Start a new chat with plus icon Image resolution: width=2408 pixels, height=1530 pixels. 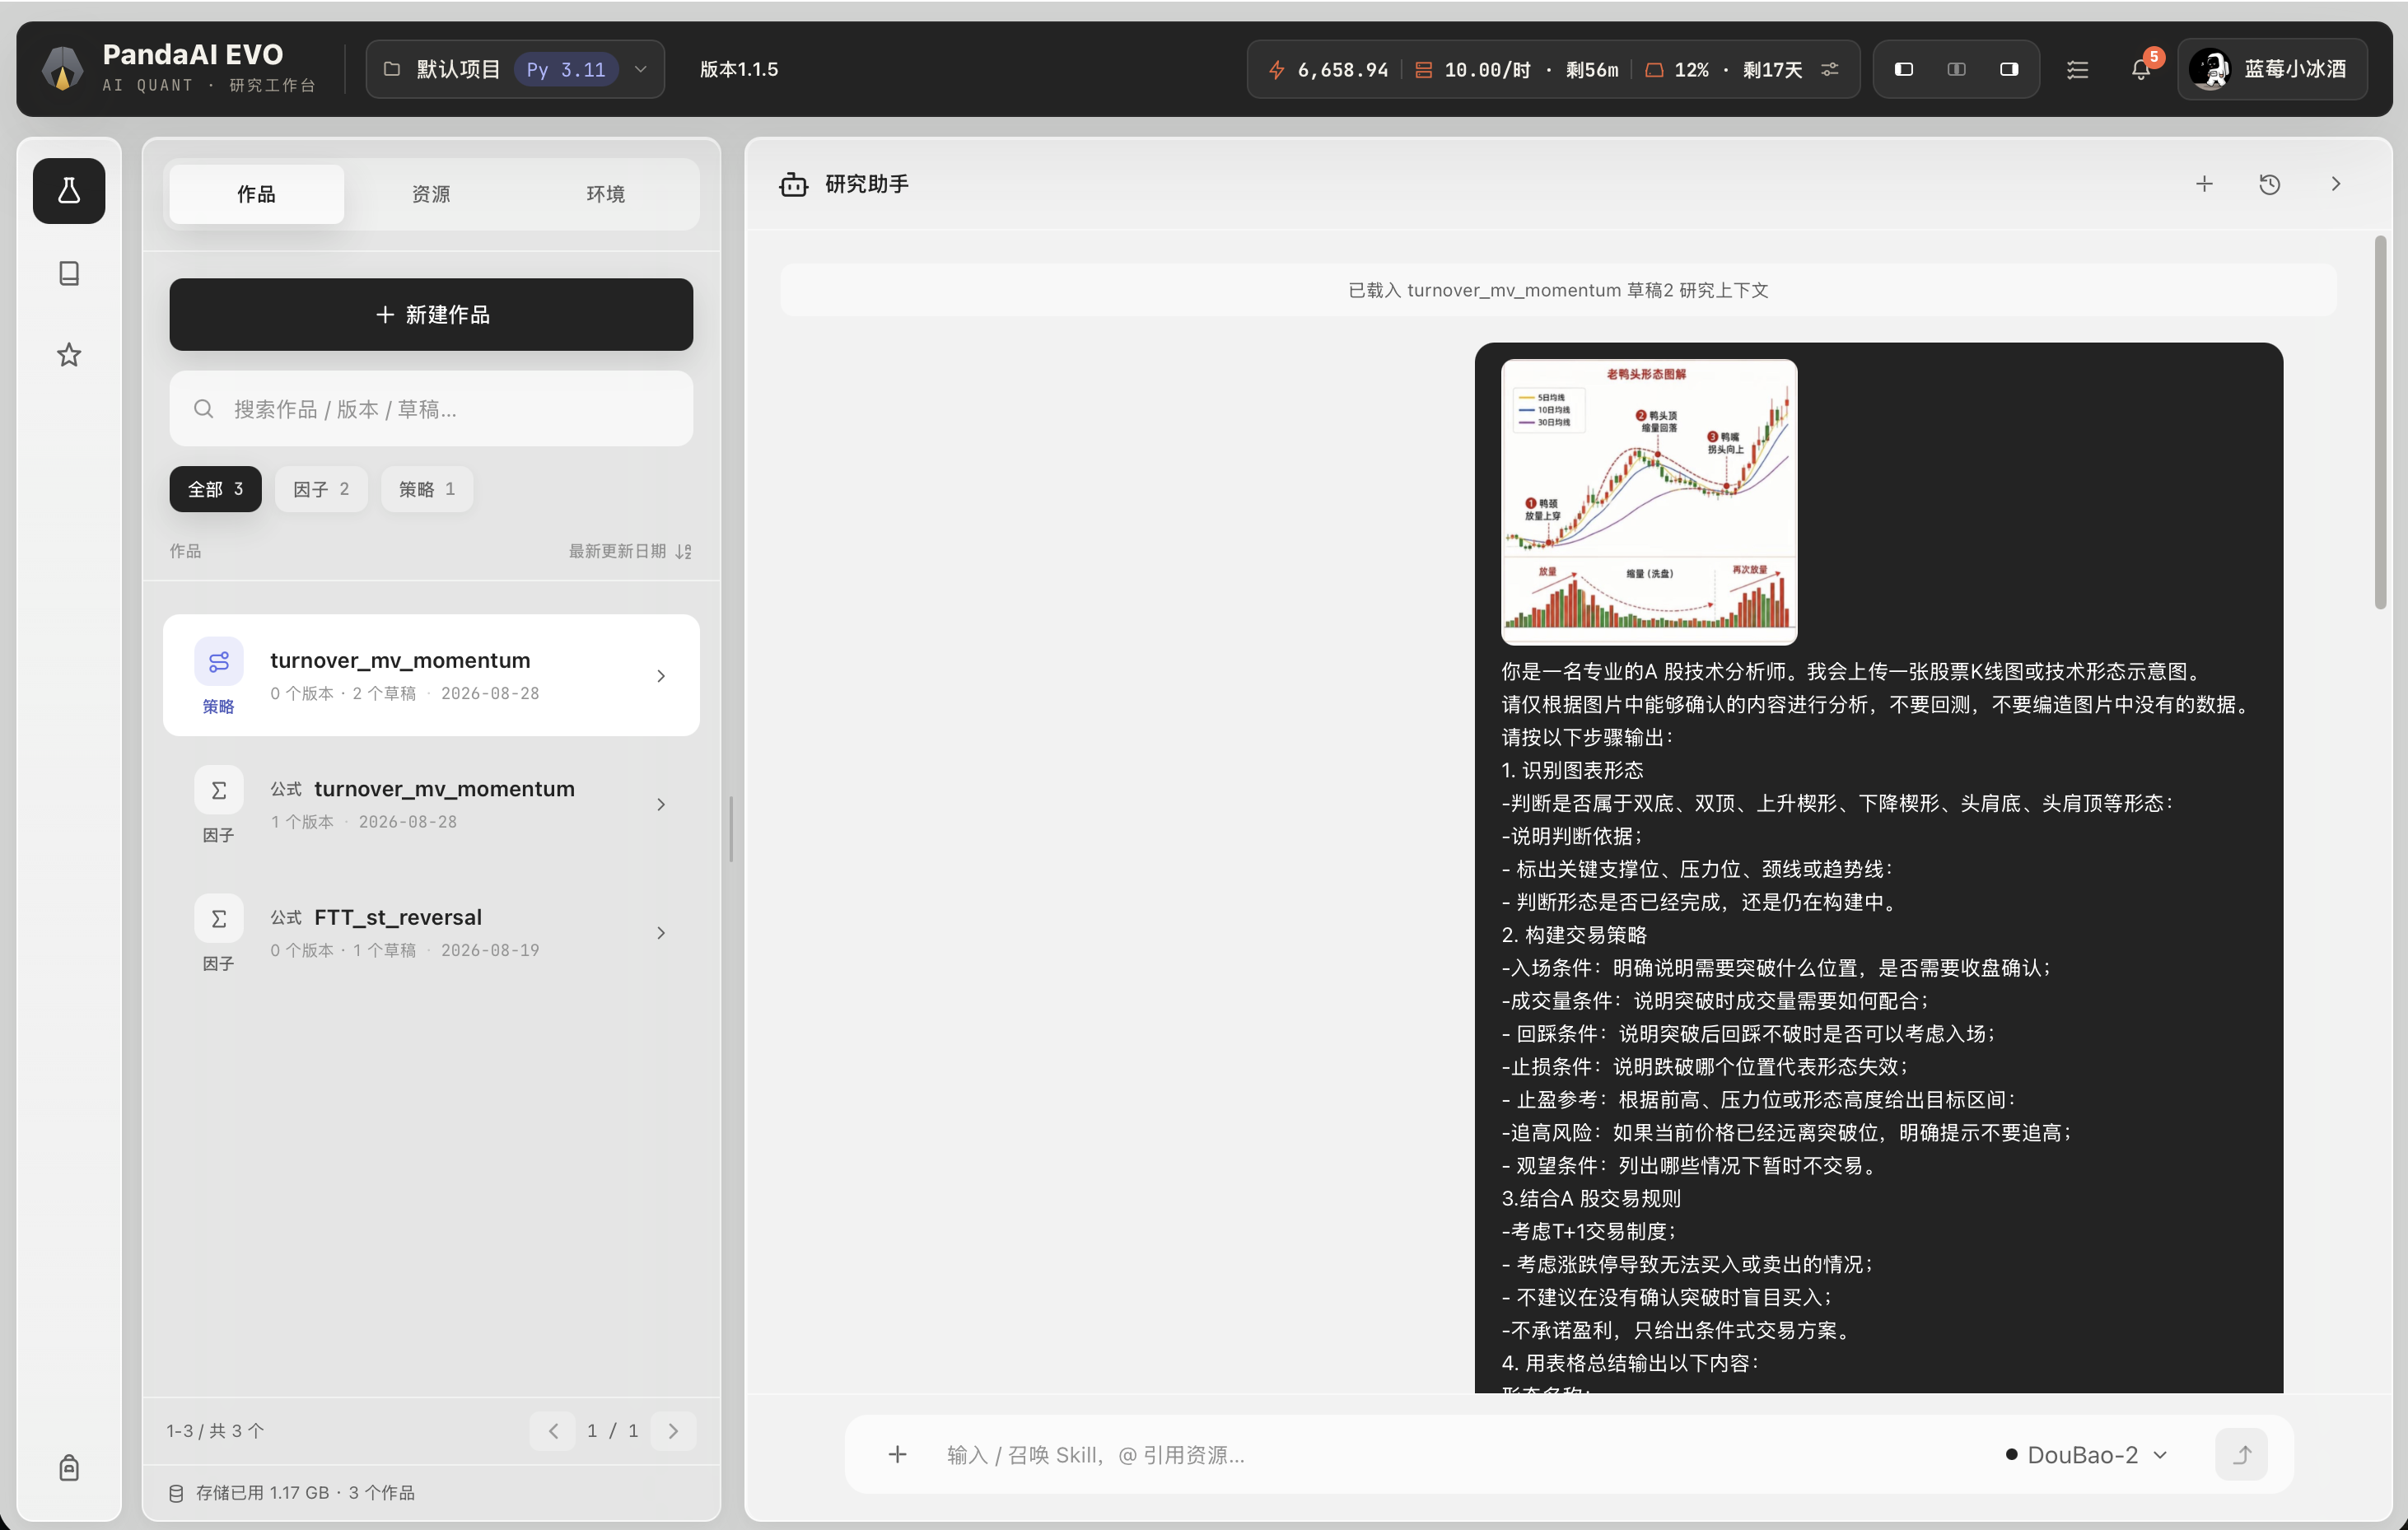pos(2204,184)
